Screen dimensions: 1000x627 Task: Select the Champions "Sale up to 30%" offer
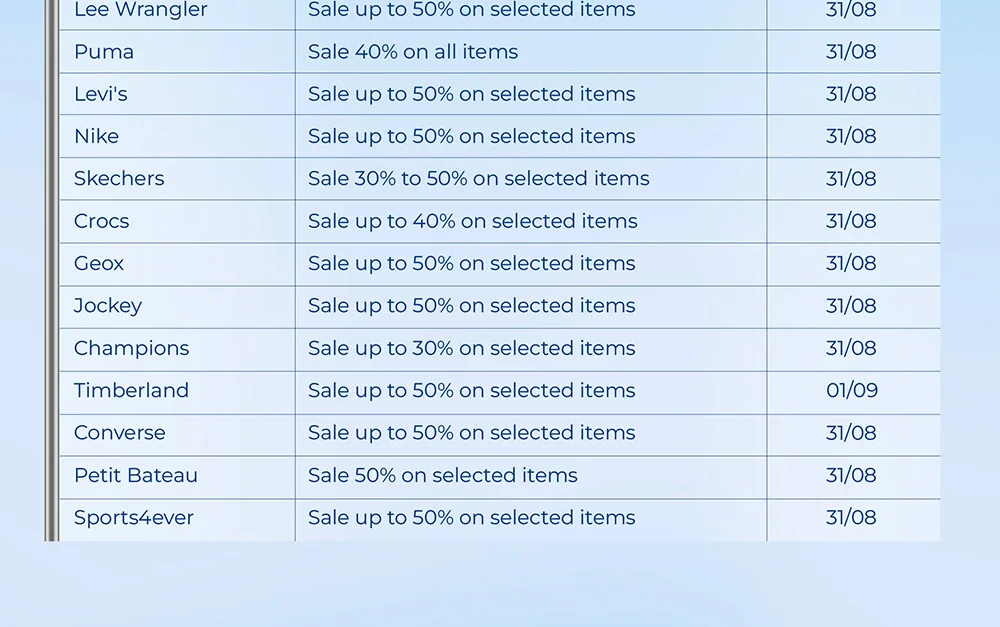pos(471,348)
